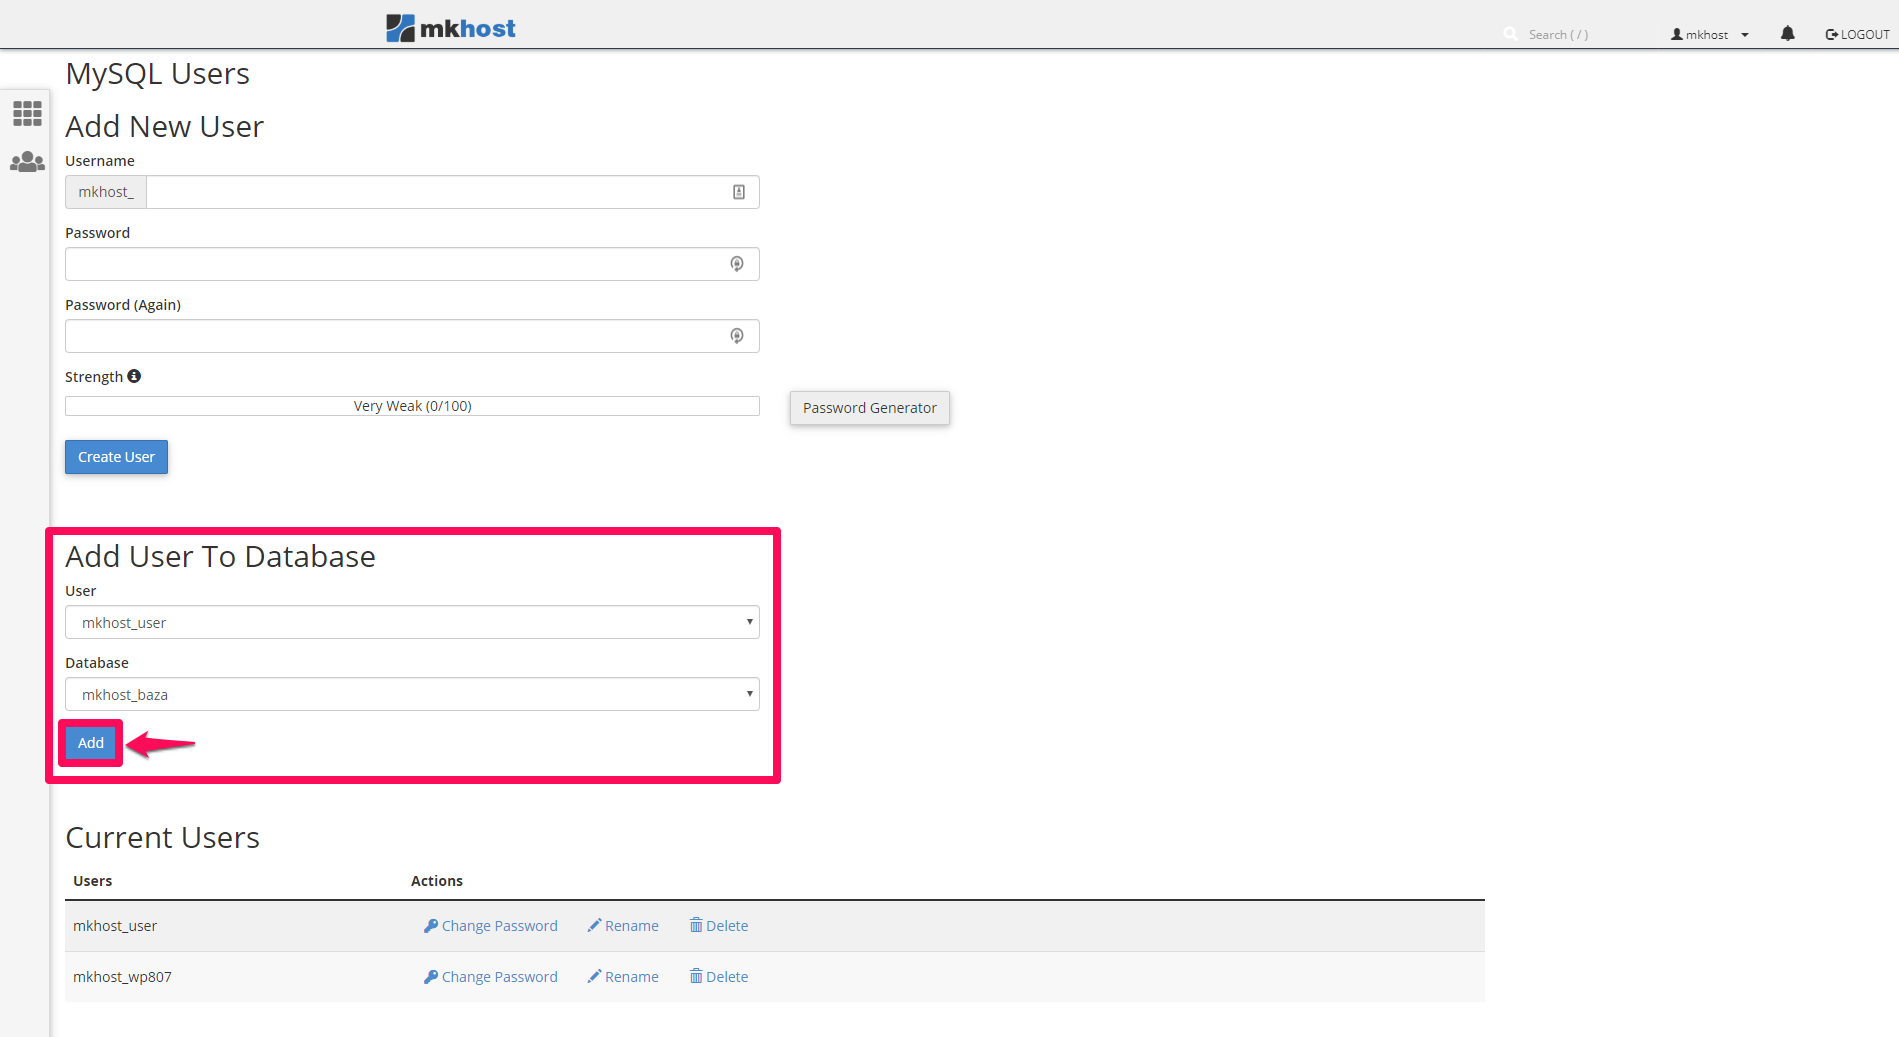Click the mkhost_wp807 cell in Users table
1899x1037 pixels.
click(x=122, y=977)
